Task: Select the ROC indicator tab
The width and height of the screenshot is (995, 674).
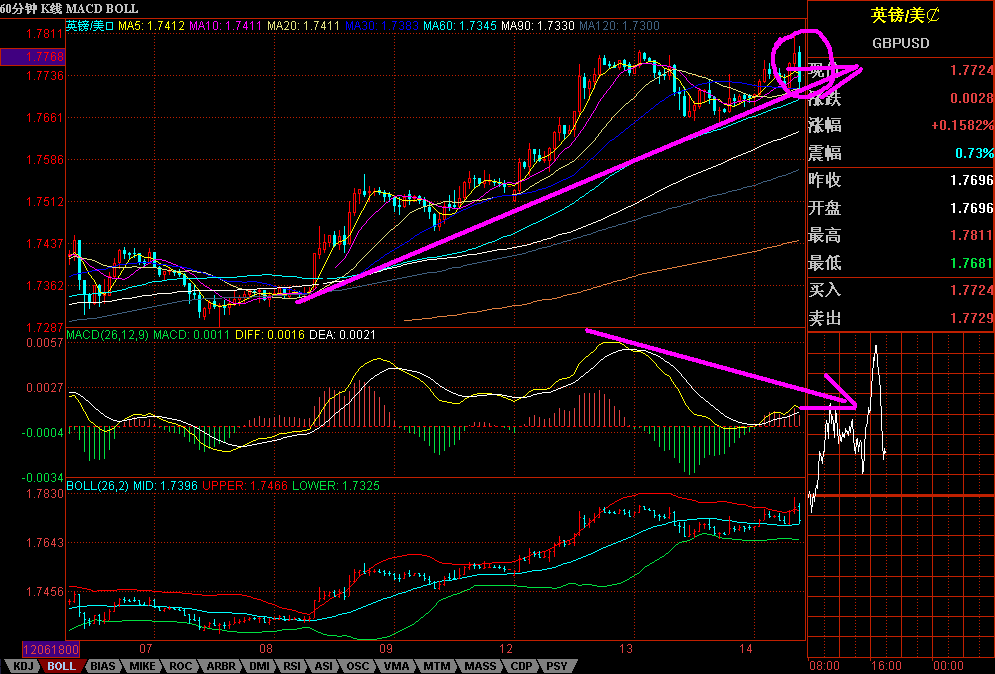Action: (181, 666)
